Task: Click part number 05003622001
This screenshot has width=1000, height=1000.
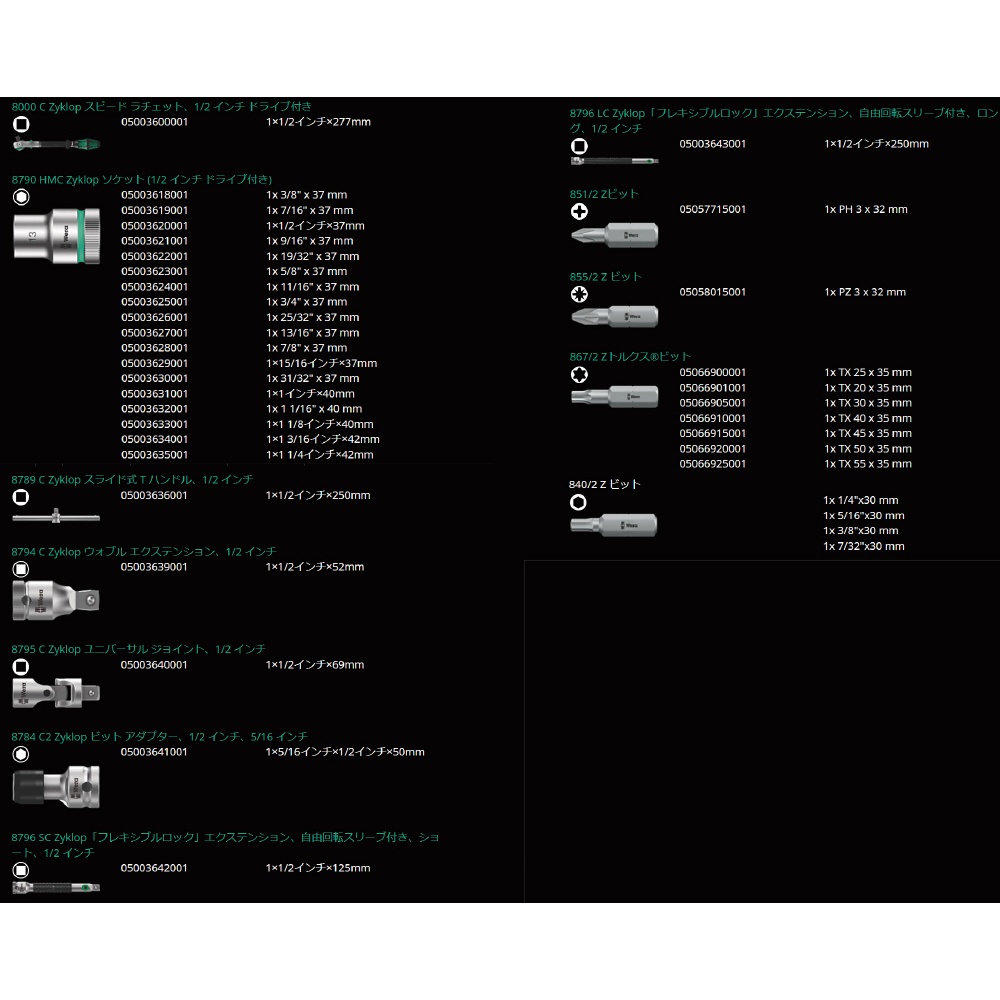Action: click(155, 256)
